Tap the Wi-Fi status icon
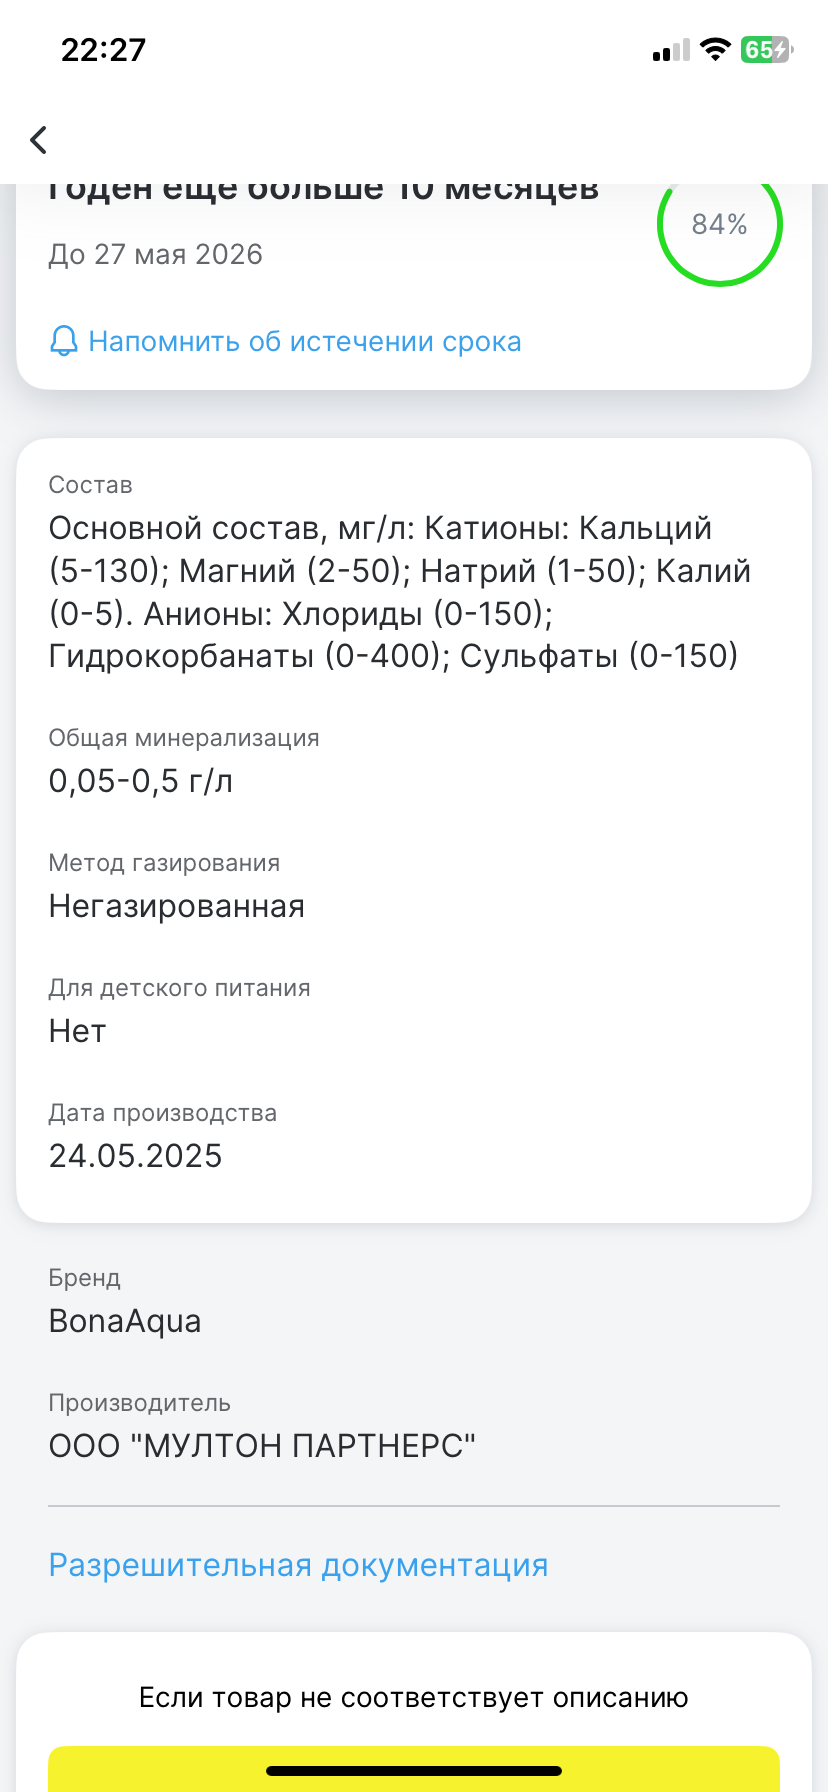This screenshot has height=1792, width=828. coord(715,50)
